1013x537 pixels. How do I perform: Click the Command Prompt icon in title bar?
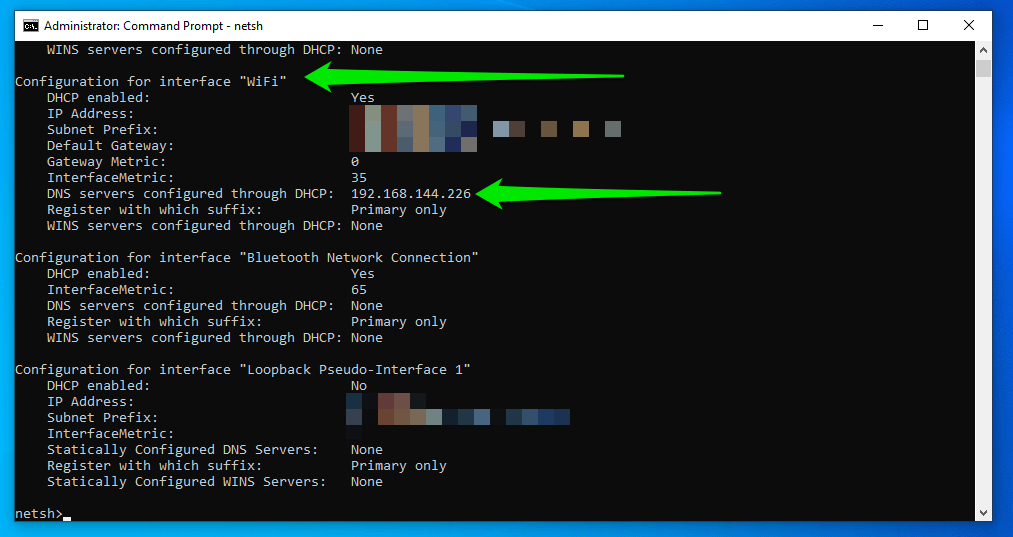pyautogui.click(x=30, y=26)
